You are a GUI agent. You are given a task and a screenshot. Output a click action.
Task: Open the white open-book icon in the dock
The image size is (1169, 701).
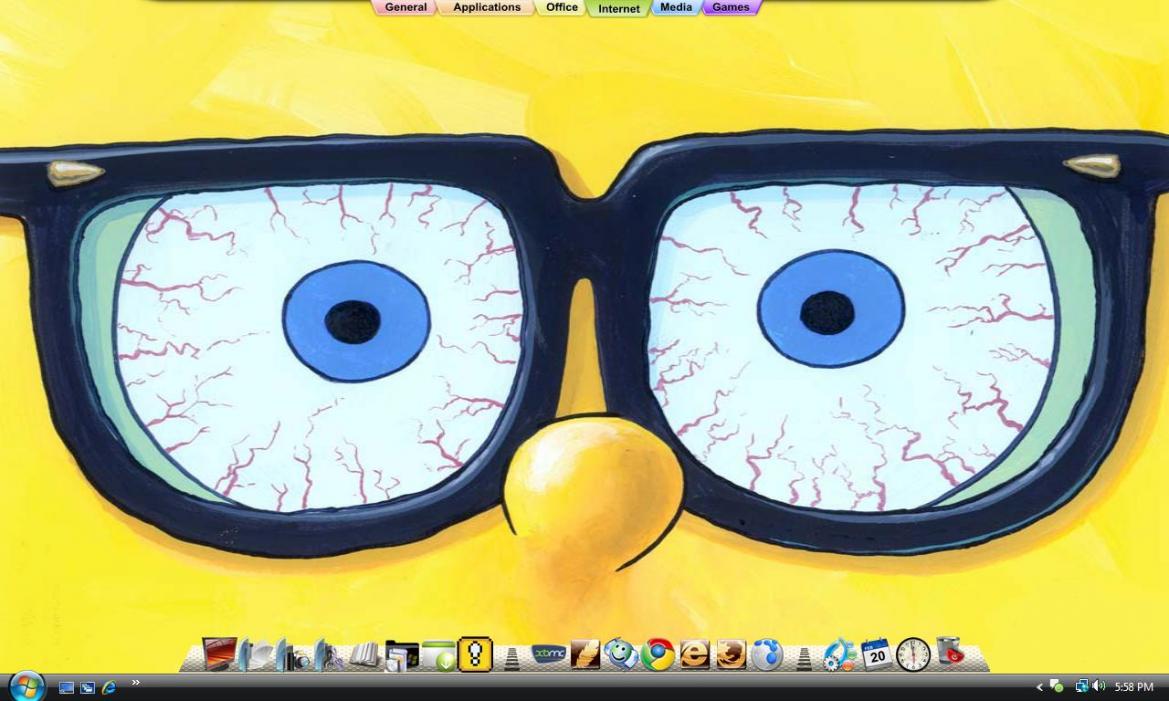(x=365, y=656)
